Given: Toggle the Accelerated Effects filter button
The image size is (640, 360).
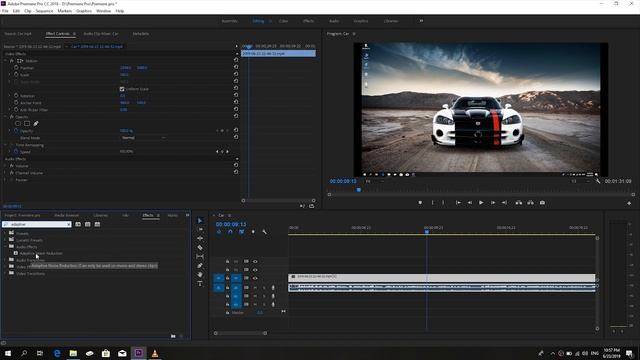Looking at the screenshot, I should point(78,224).
